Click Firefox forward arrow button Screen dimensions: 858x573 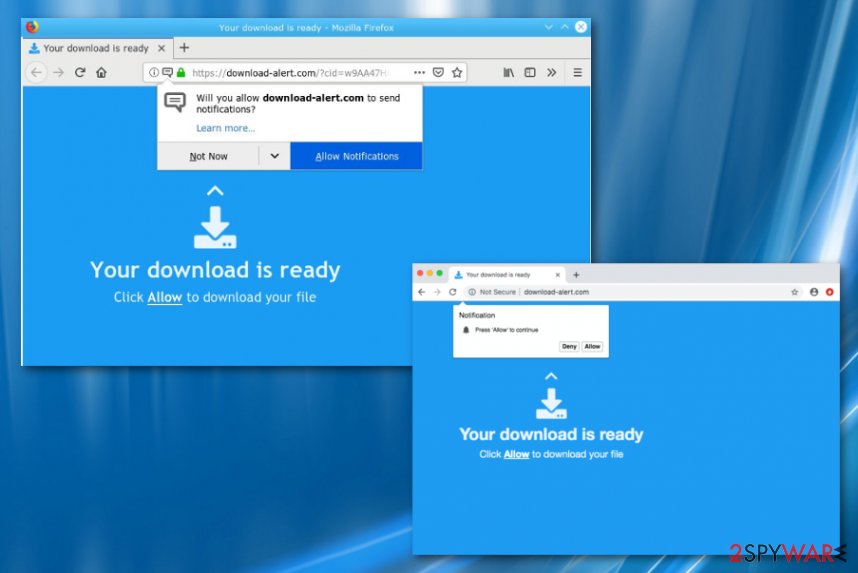tap(58, 72)
